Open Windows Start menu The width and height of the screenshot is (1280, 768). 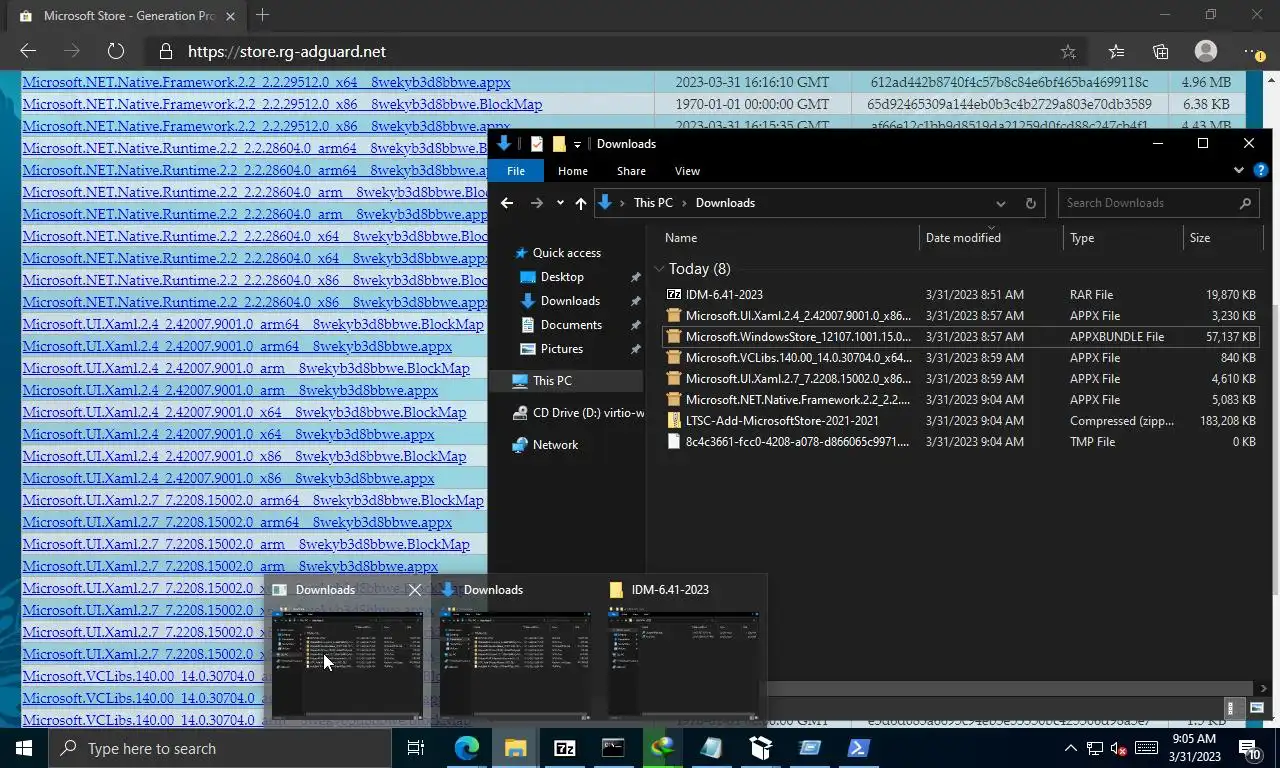tap(24, 748)
